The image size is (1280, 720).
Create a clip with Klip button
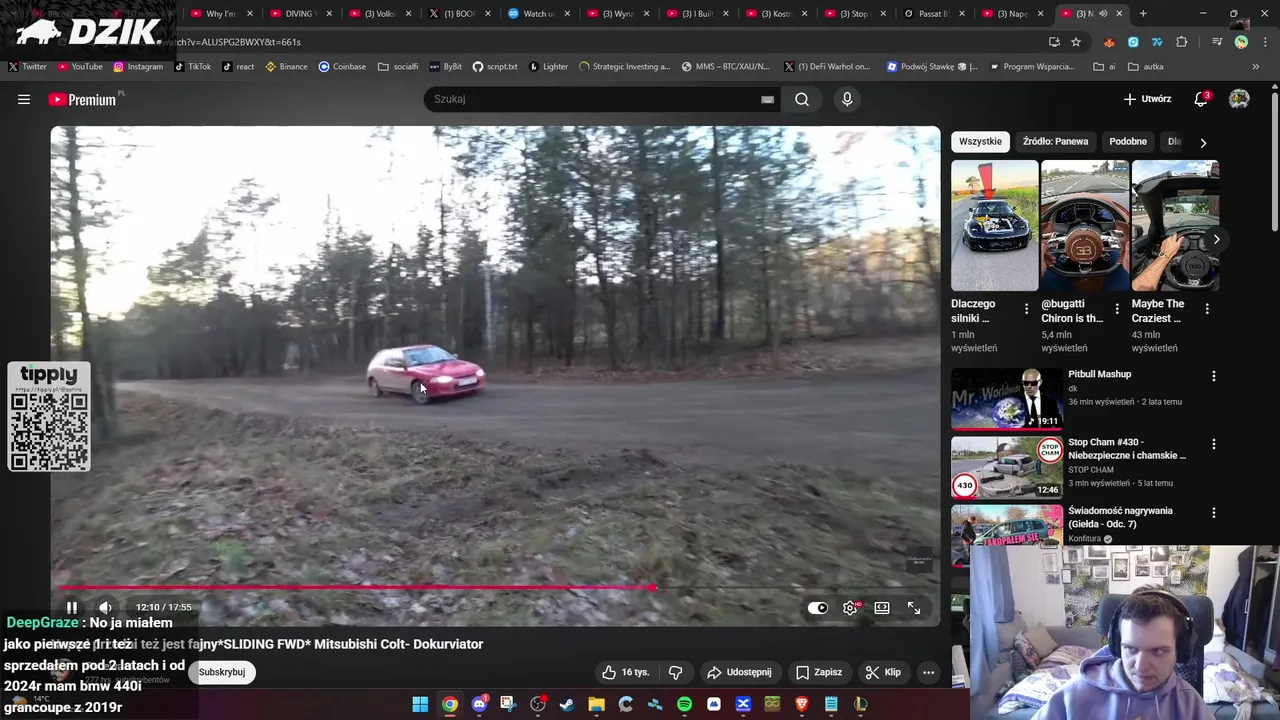pyautogui.click(x=883, y=672)
